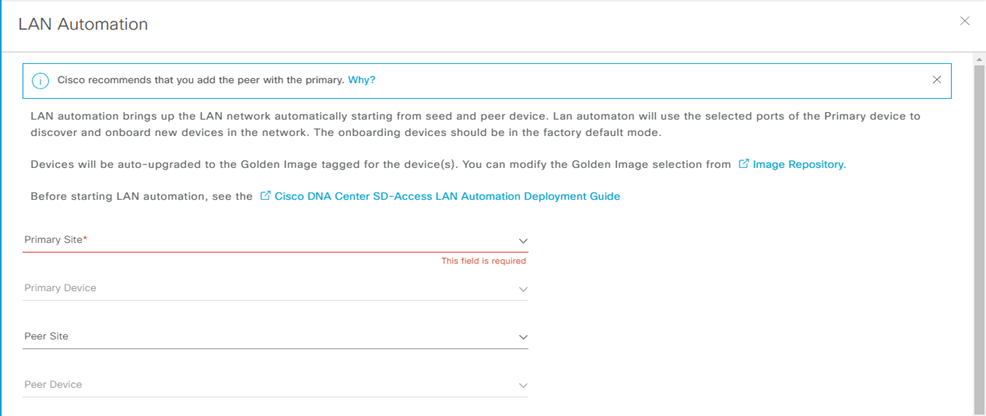Expand the Peer Site chevron arrow
Screen dimensions: 986x416
522,337
